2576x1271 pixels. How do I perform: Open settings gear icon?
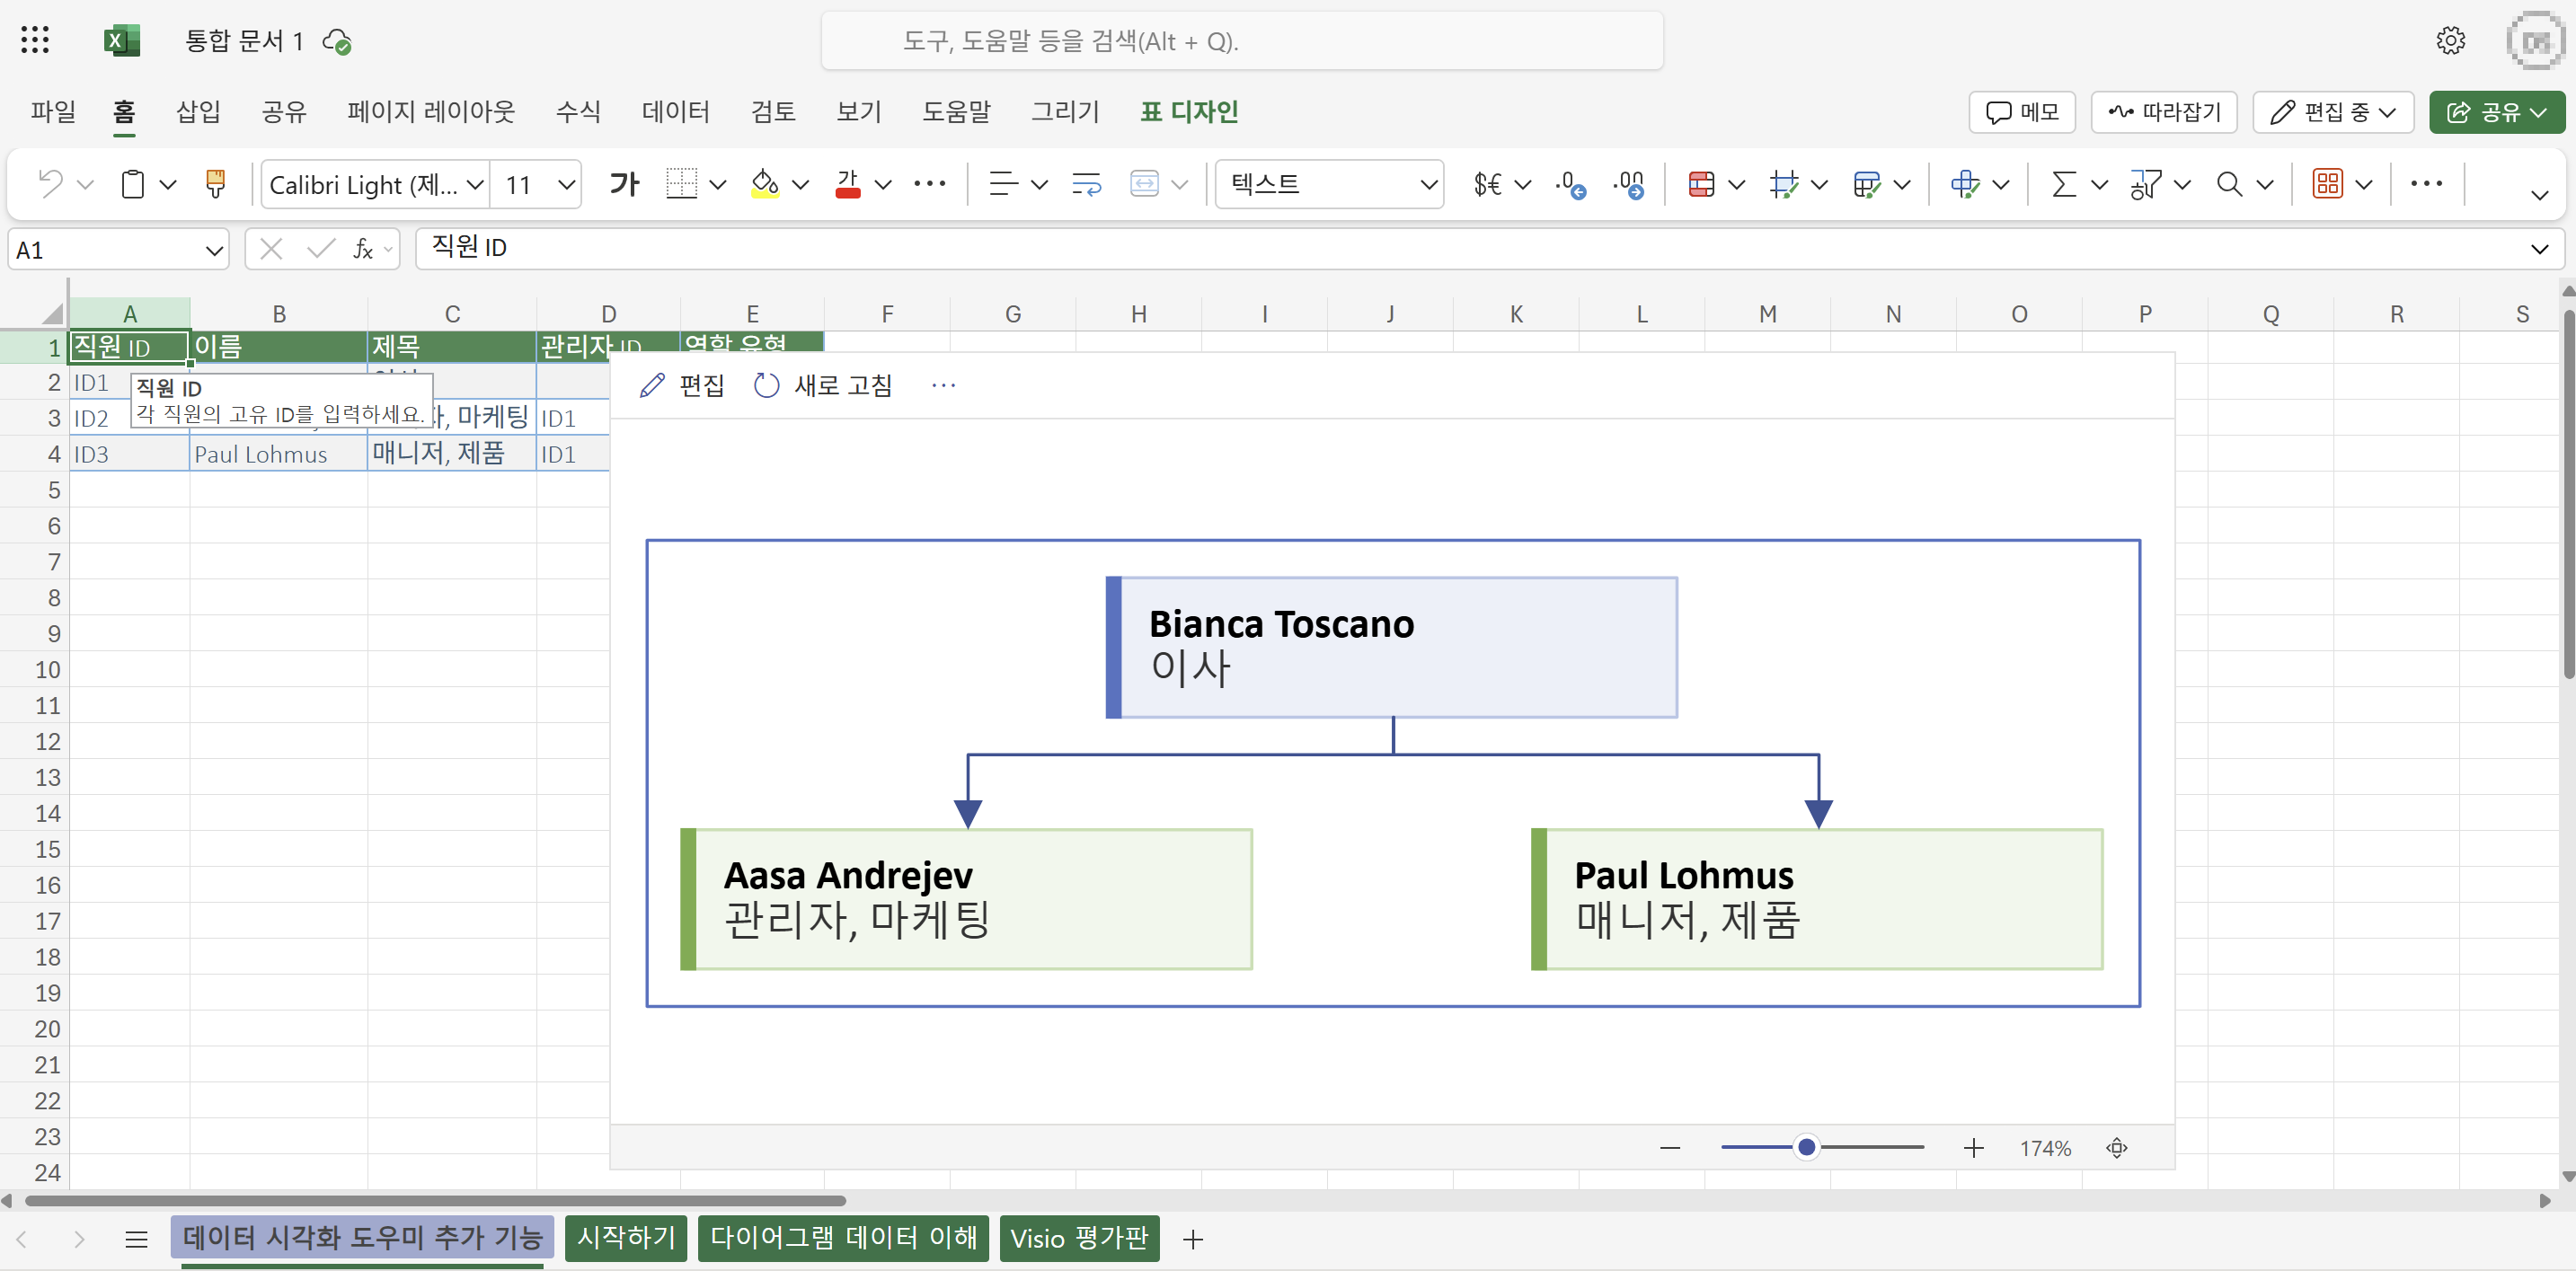[2450, 40]
